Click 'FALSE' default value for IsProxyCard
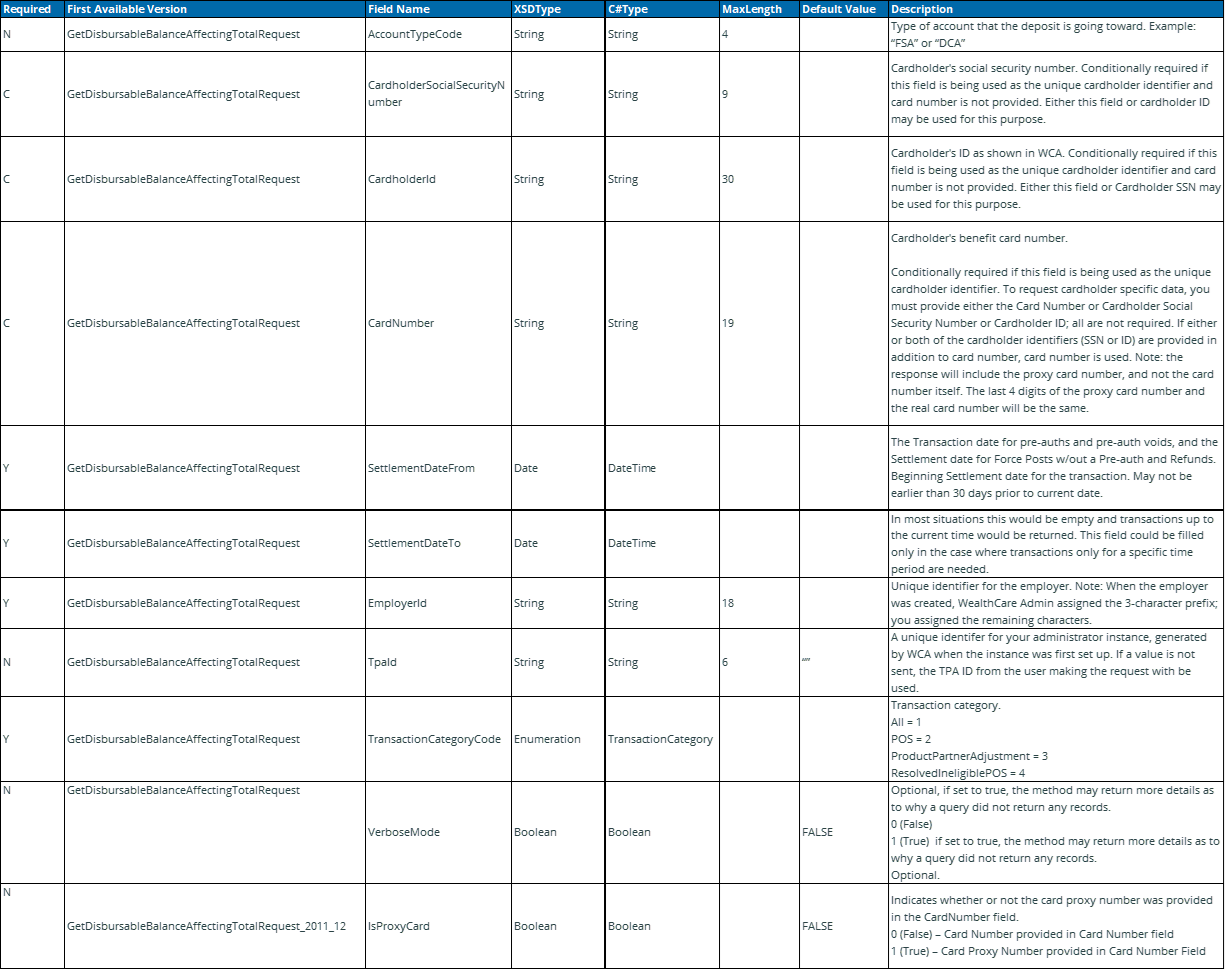1225x970 pixels. [843, 926]
